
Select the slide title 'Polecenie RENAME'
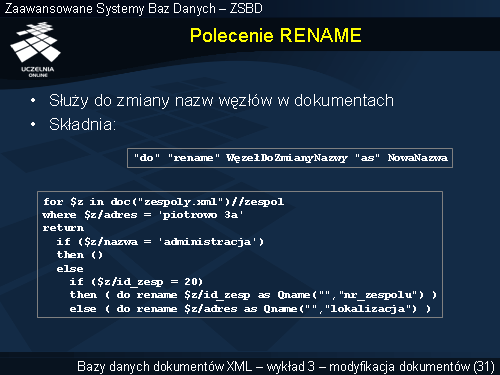(x=276, y=35)
